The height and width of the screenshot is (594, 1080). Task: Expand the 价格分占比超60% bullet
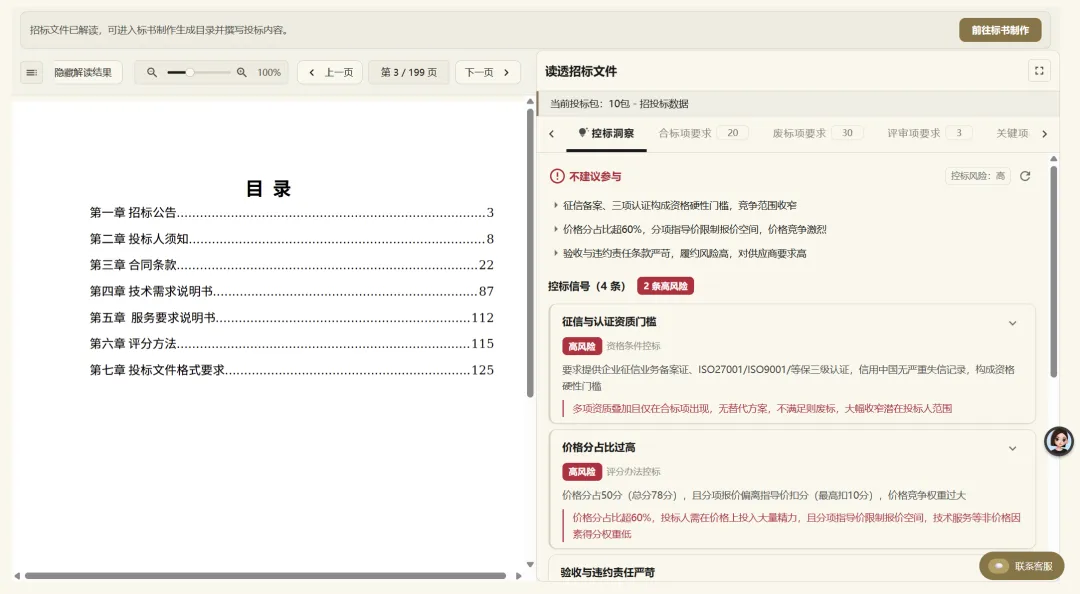click(x=556, y=229)
